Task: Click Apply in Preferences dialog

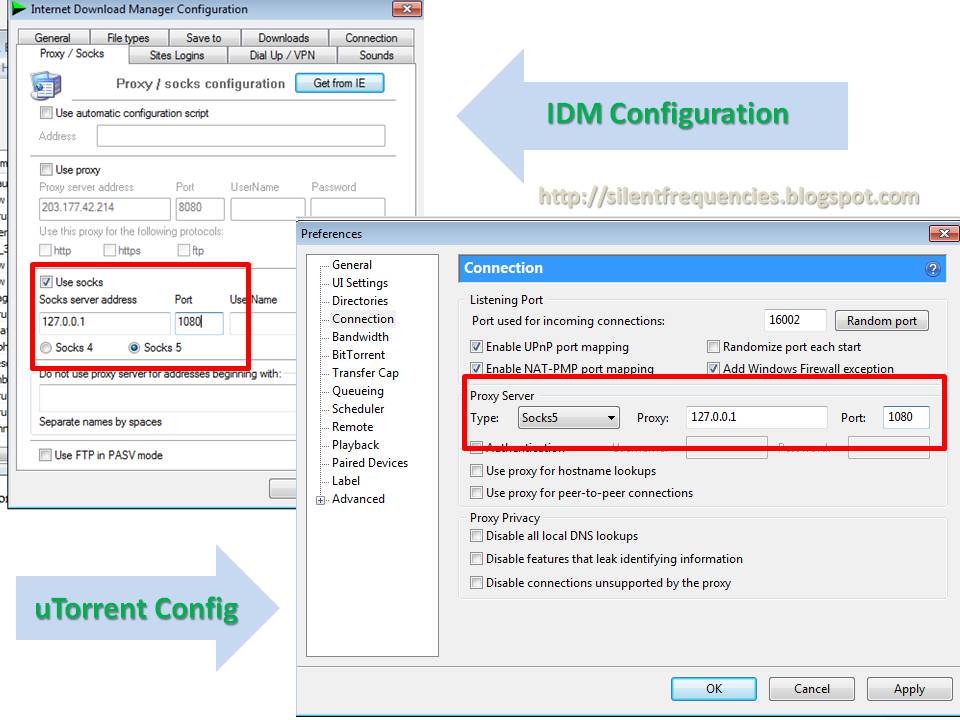Action: [x=909, y=689]
